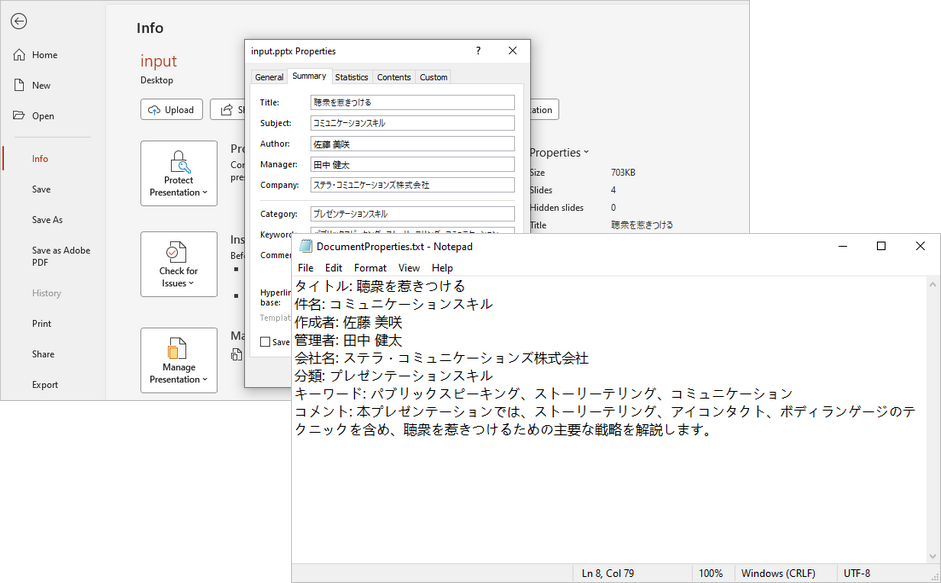Screen dimensions: 941x583
Task: Click Notepad scrollbar down arrow
Action: click(933, 557)
